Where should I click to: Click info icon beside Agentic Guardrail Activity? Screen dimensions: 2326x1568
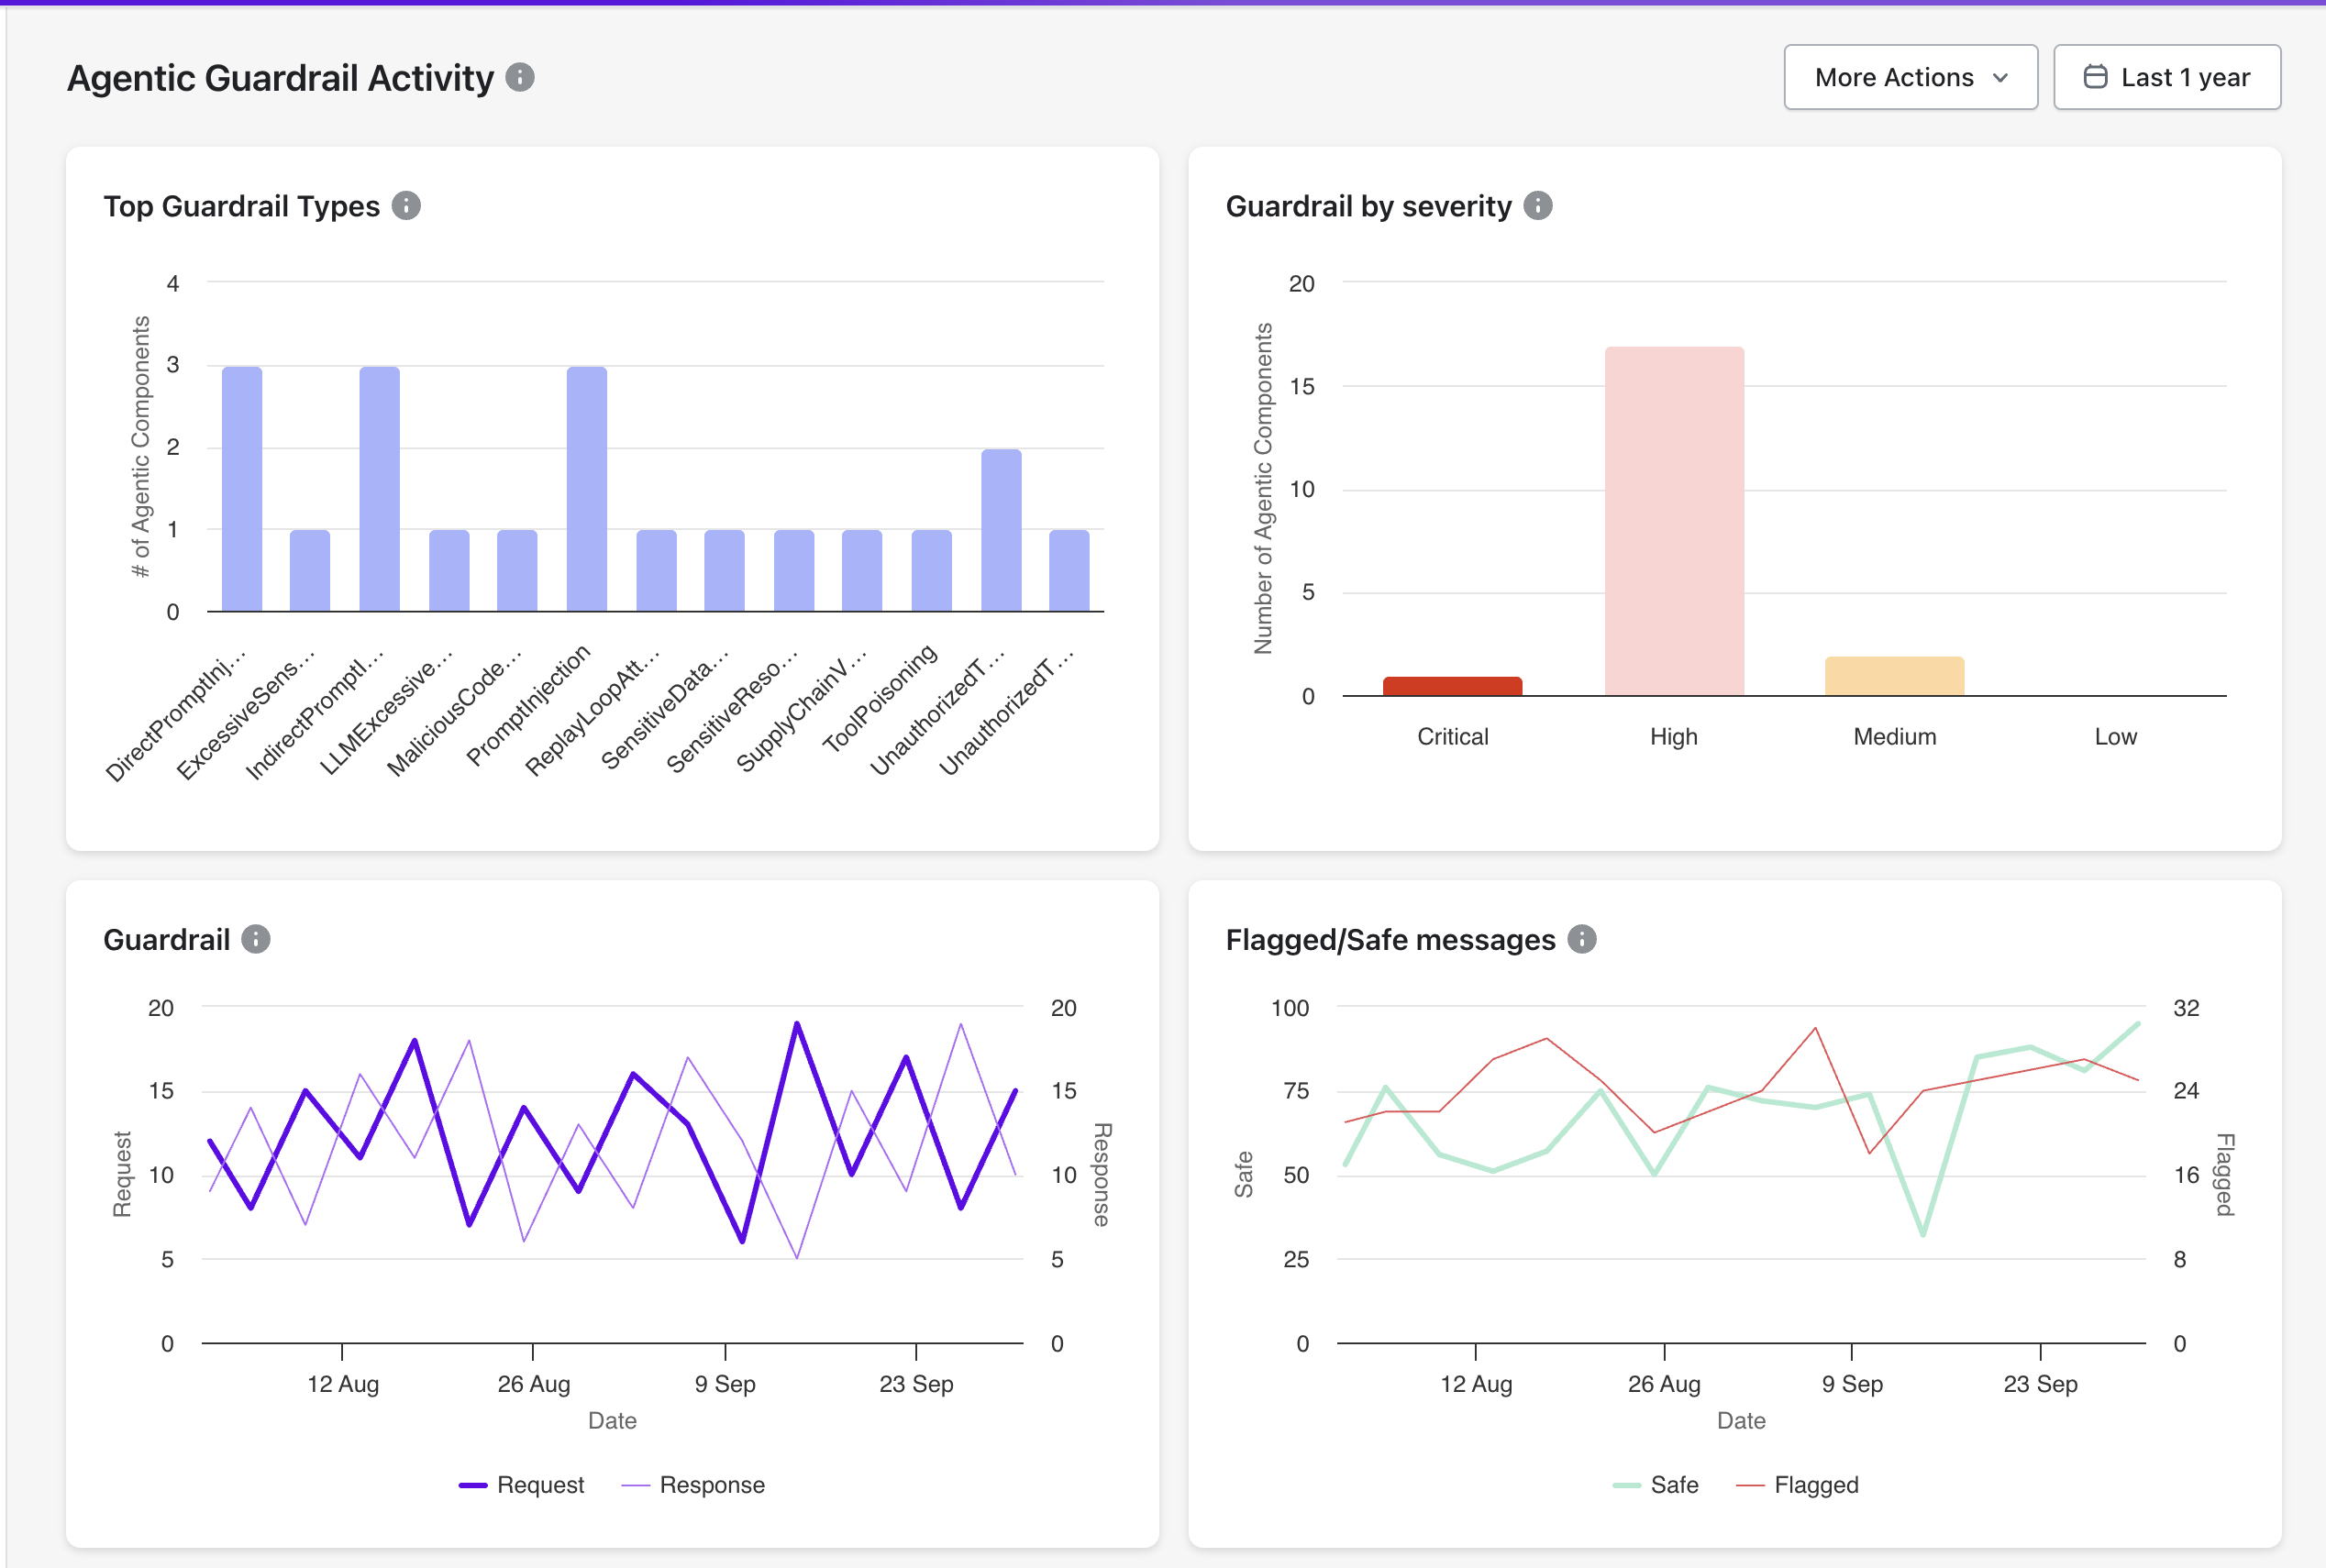pyautogui.click(x=520, y=77)
